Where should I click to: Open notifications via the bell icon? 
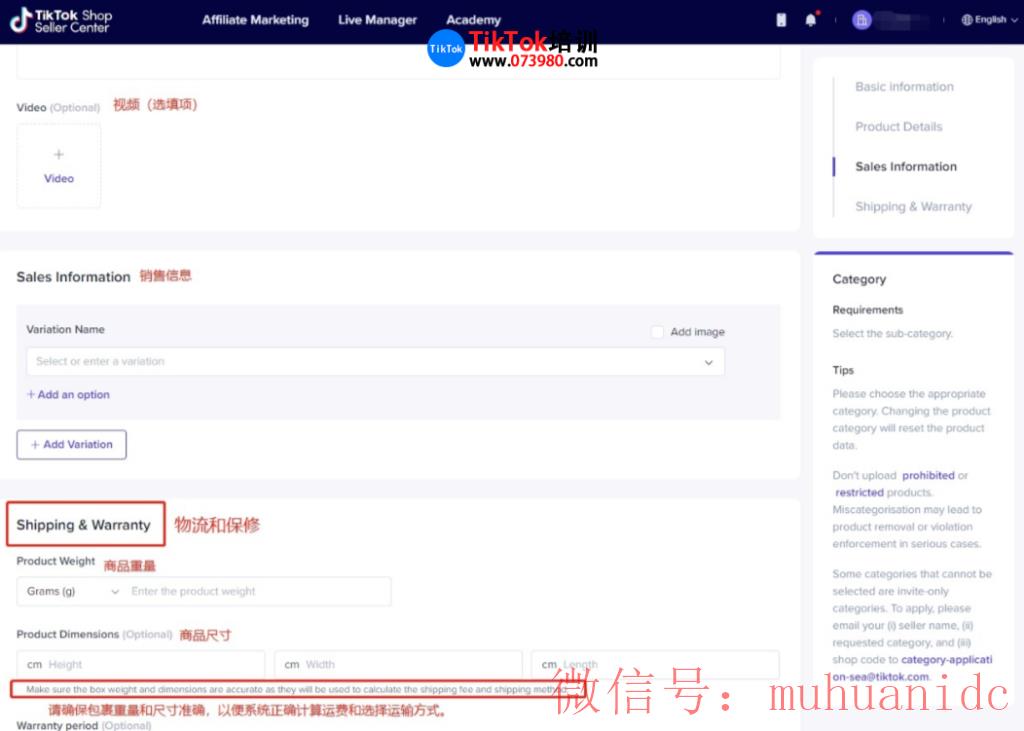pyautogui.click(x=810, y=19)
